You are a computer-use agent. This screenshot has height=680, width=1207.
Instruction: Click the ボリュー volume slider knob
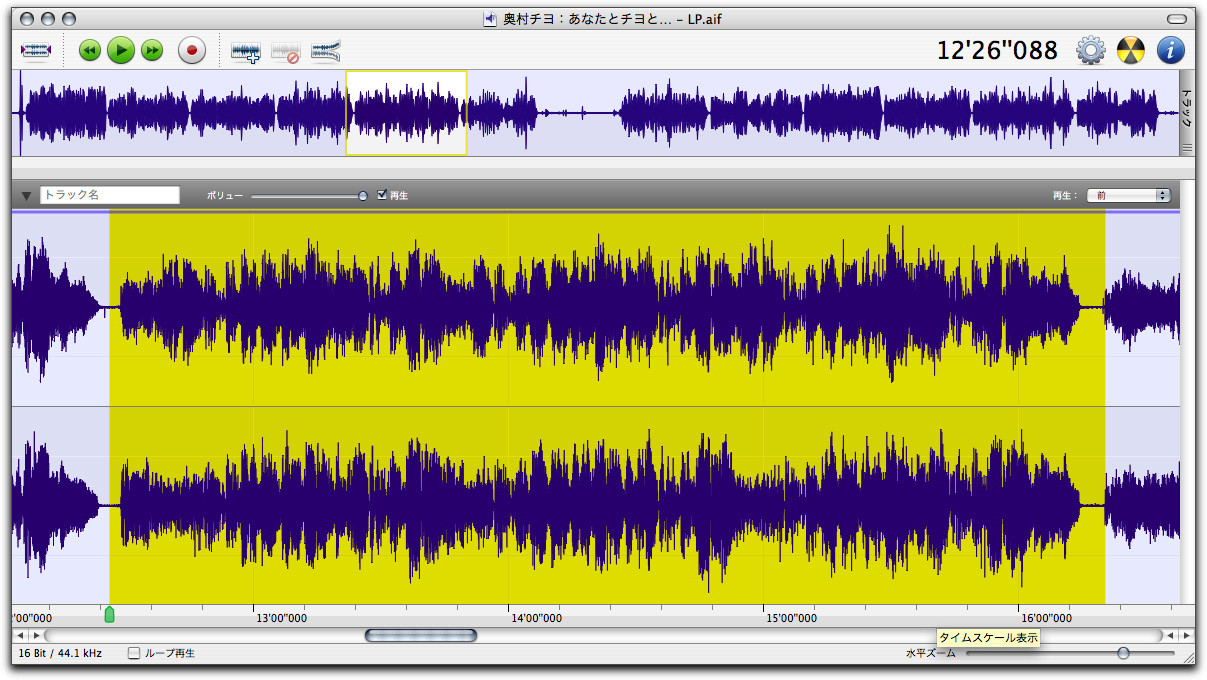pyautogui.click(x=363, y=196)
